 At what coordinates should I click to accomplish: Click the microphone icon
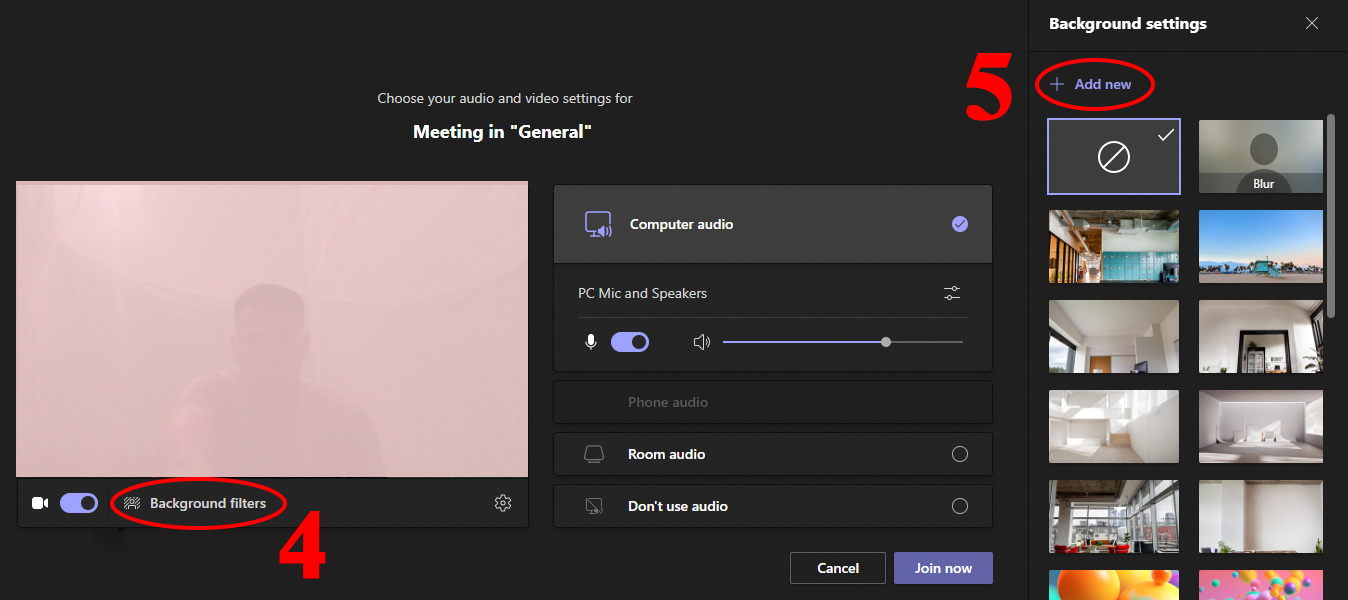[x=591, y=342]
